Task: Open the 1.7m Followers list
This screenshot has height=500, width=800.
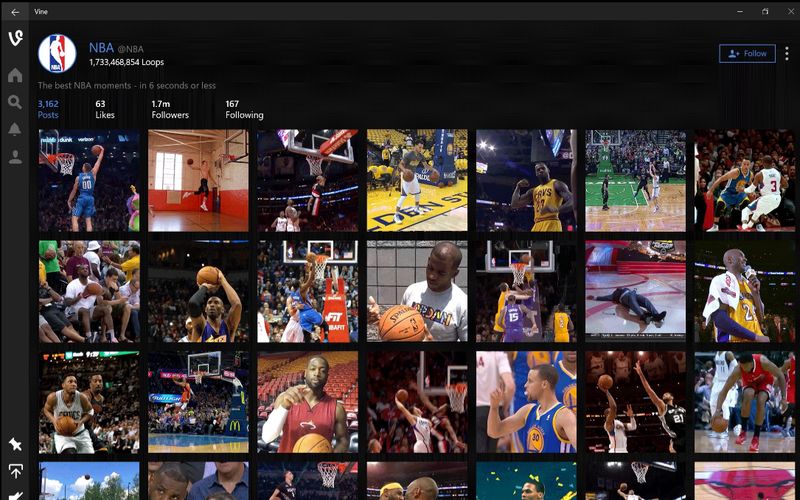Action: point(170,109)
